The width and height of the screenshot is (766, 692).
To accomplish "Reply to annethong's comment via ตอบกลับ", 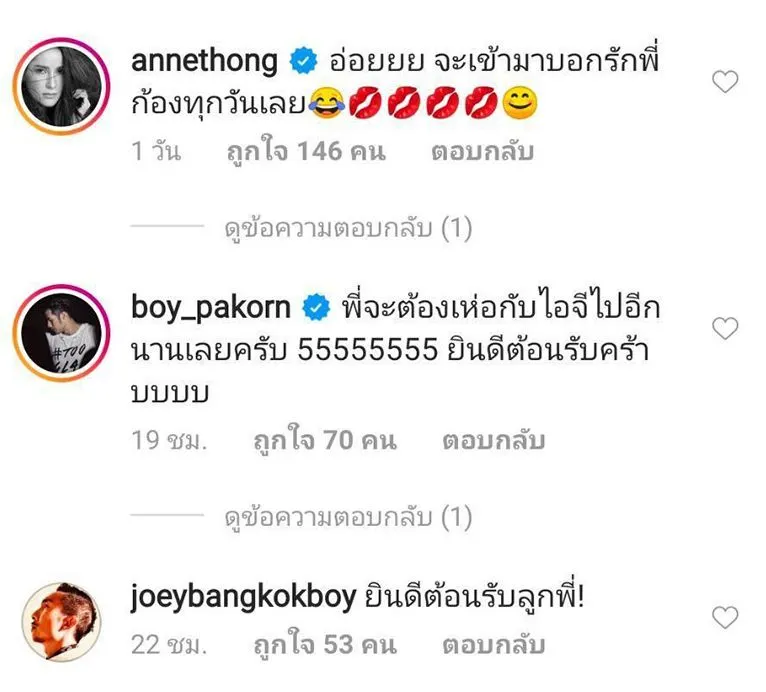I will coord(483,151).
